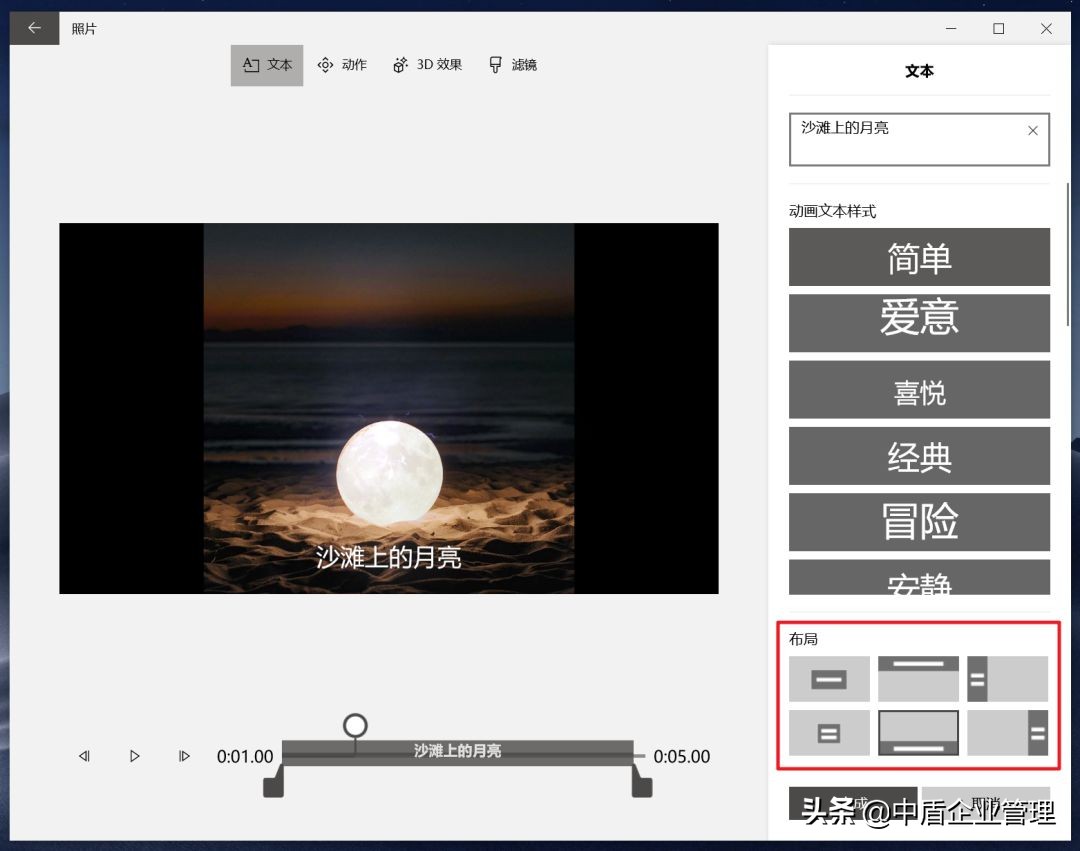The height and width of the screenshot is (851, 1080).
Task: Select the bottom-center text layout option
Action: coord(918,733)
